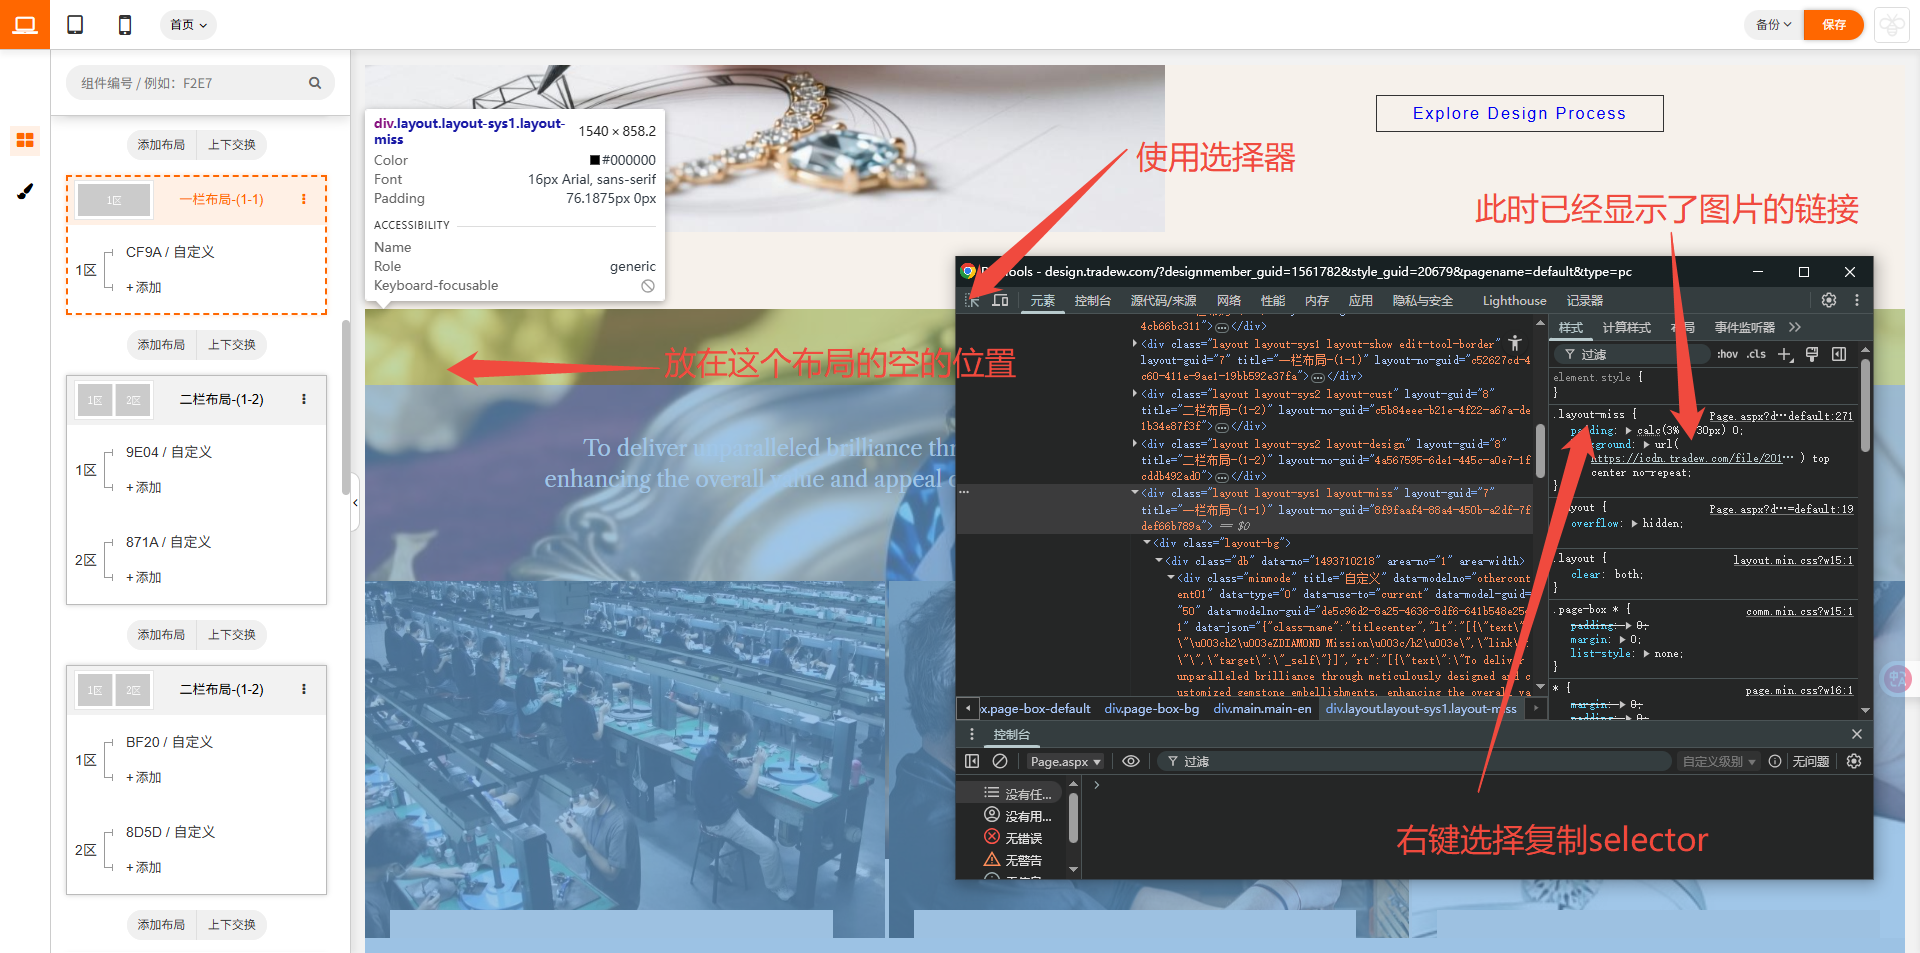Toggle console live expression eye icon
The image size is (1920, 953).
pyautogui.click(x=1130, y=761)
